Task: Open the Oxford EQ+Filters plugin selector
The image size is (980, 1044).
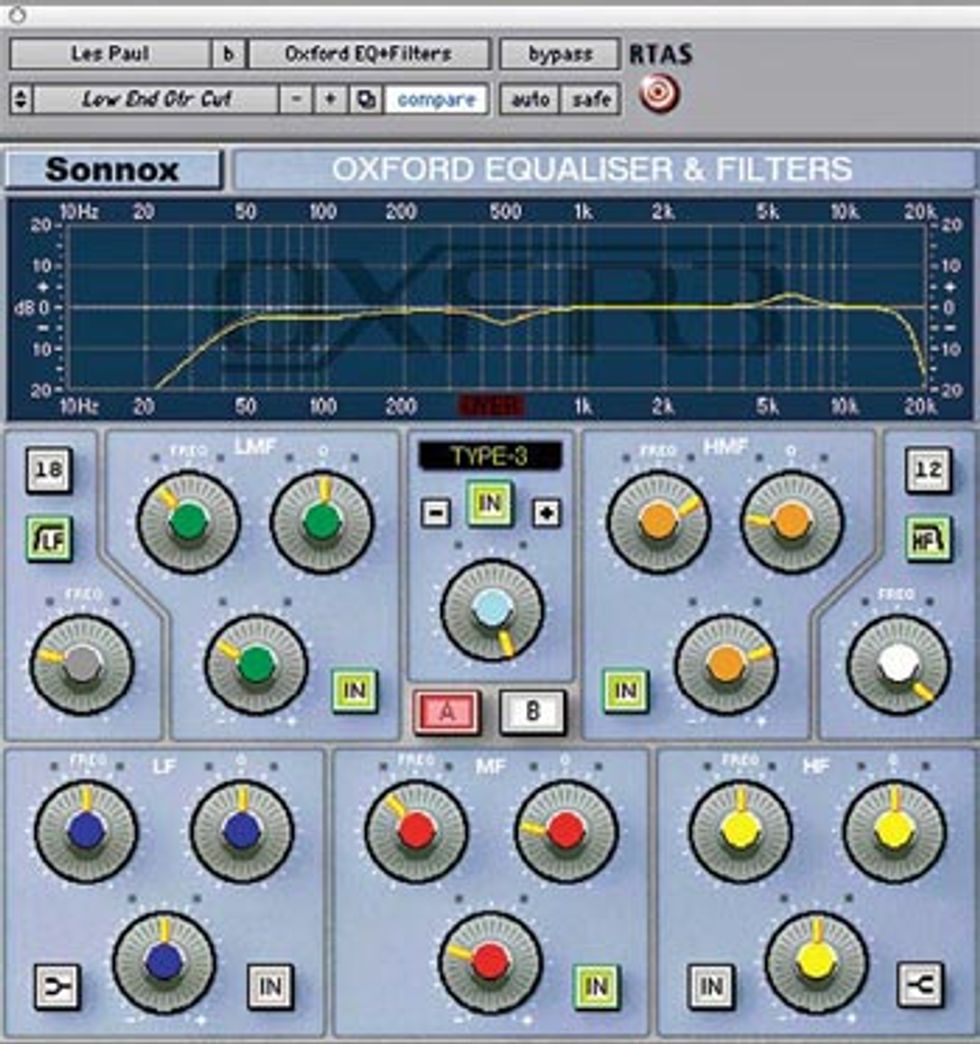Action: click(x=368, y=54)
